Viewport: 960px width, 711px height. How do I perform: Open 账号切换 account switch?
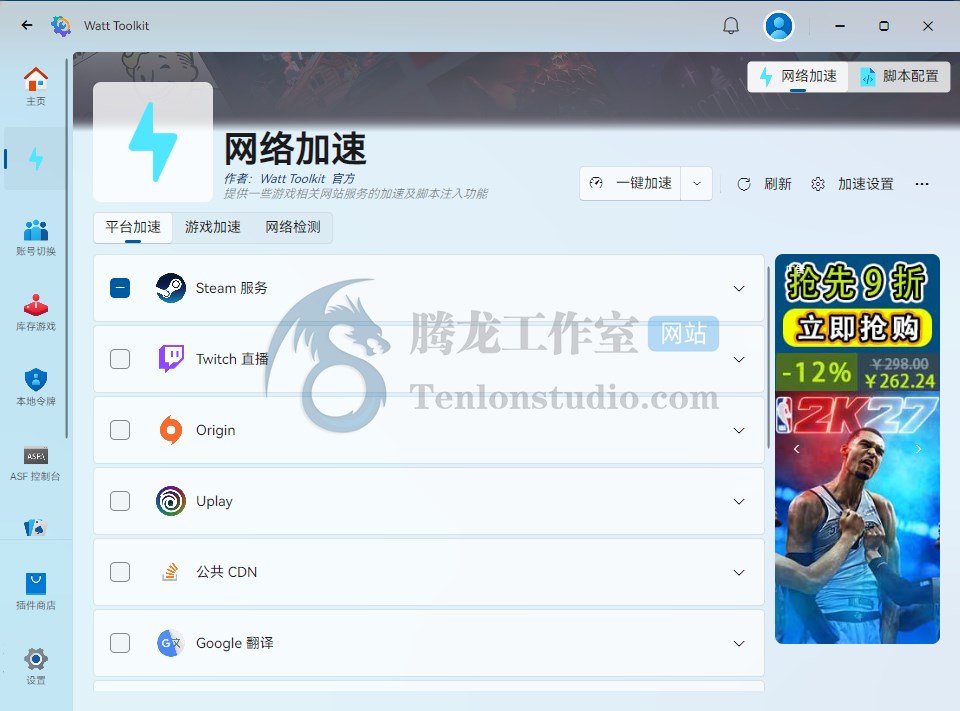pyautogui.click(x=36, y=237)
